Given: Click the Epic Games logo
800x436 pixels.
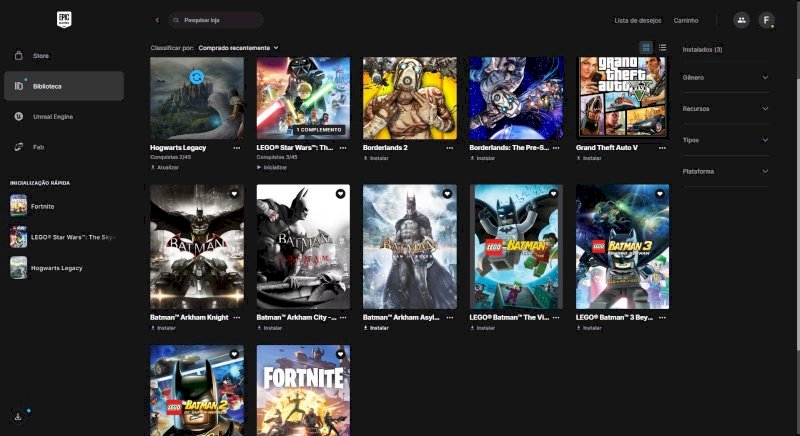Looking at the screenshot, I should (x=64, y=20).
